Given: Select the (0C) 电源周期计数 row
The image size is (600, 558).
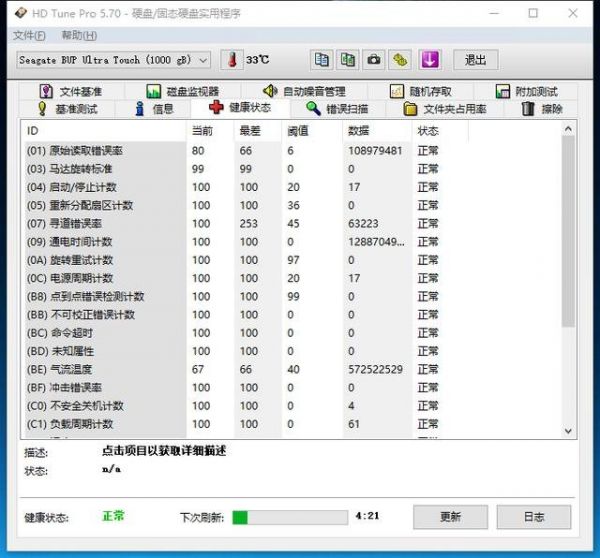Looking at the screenshot, I should 245,278.
